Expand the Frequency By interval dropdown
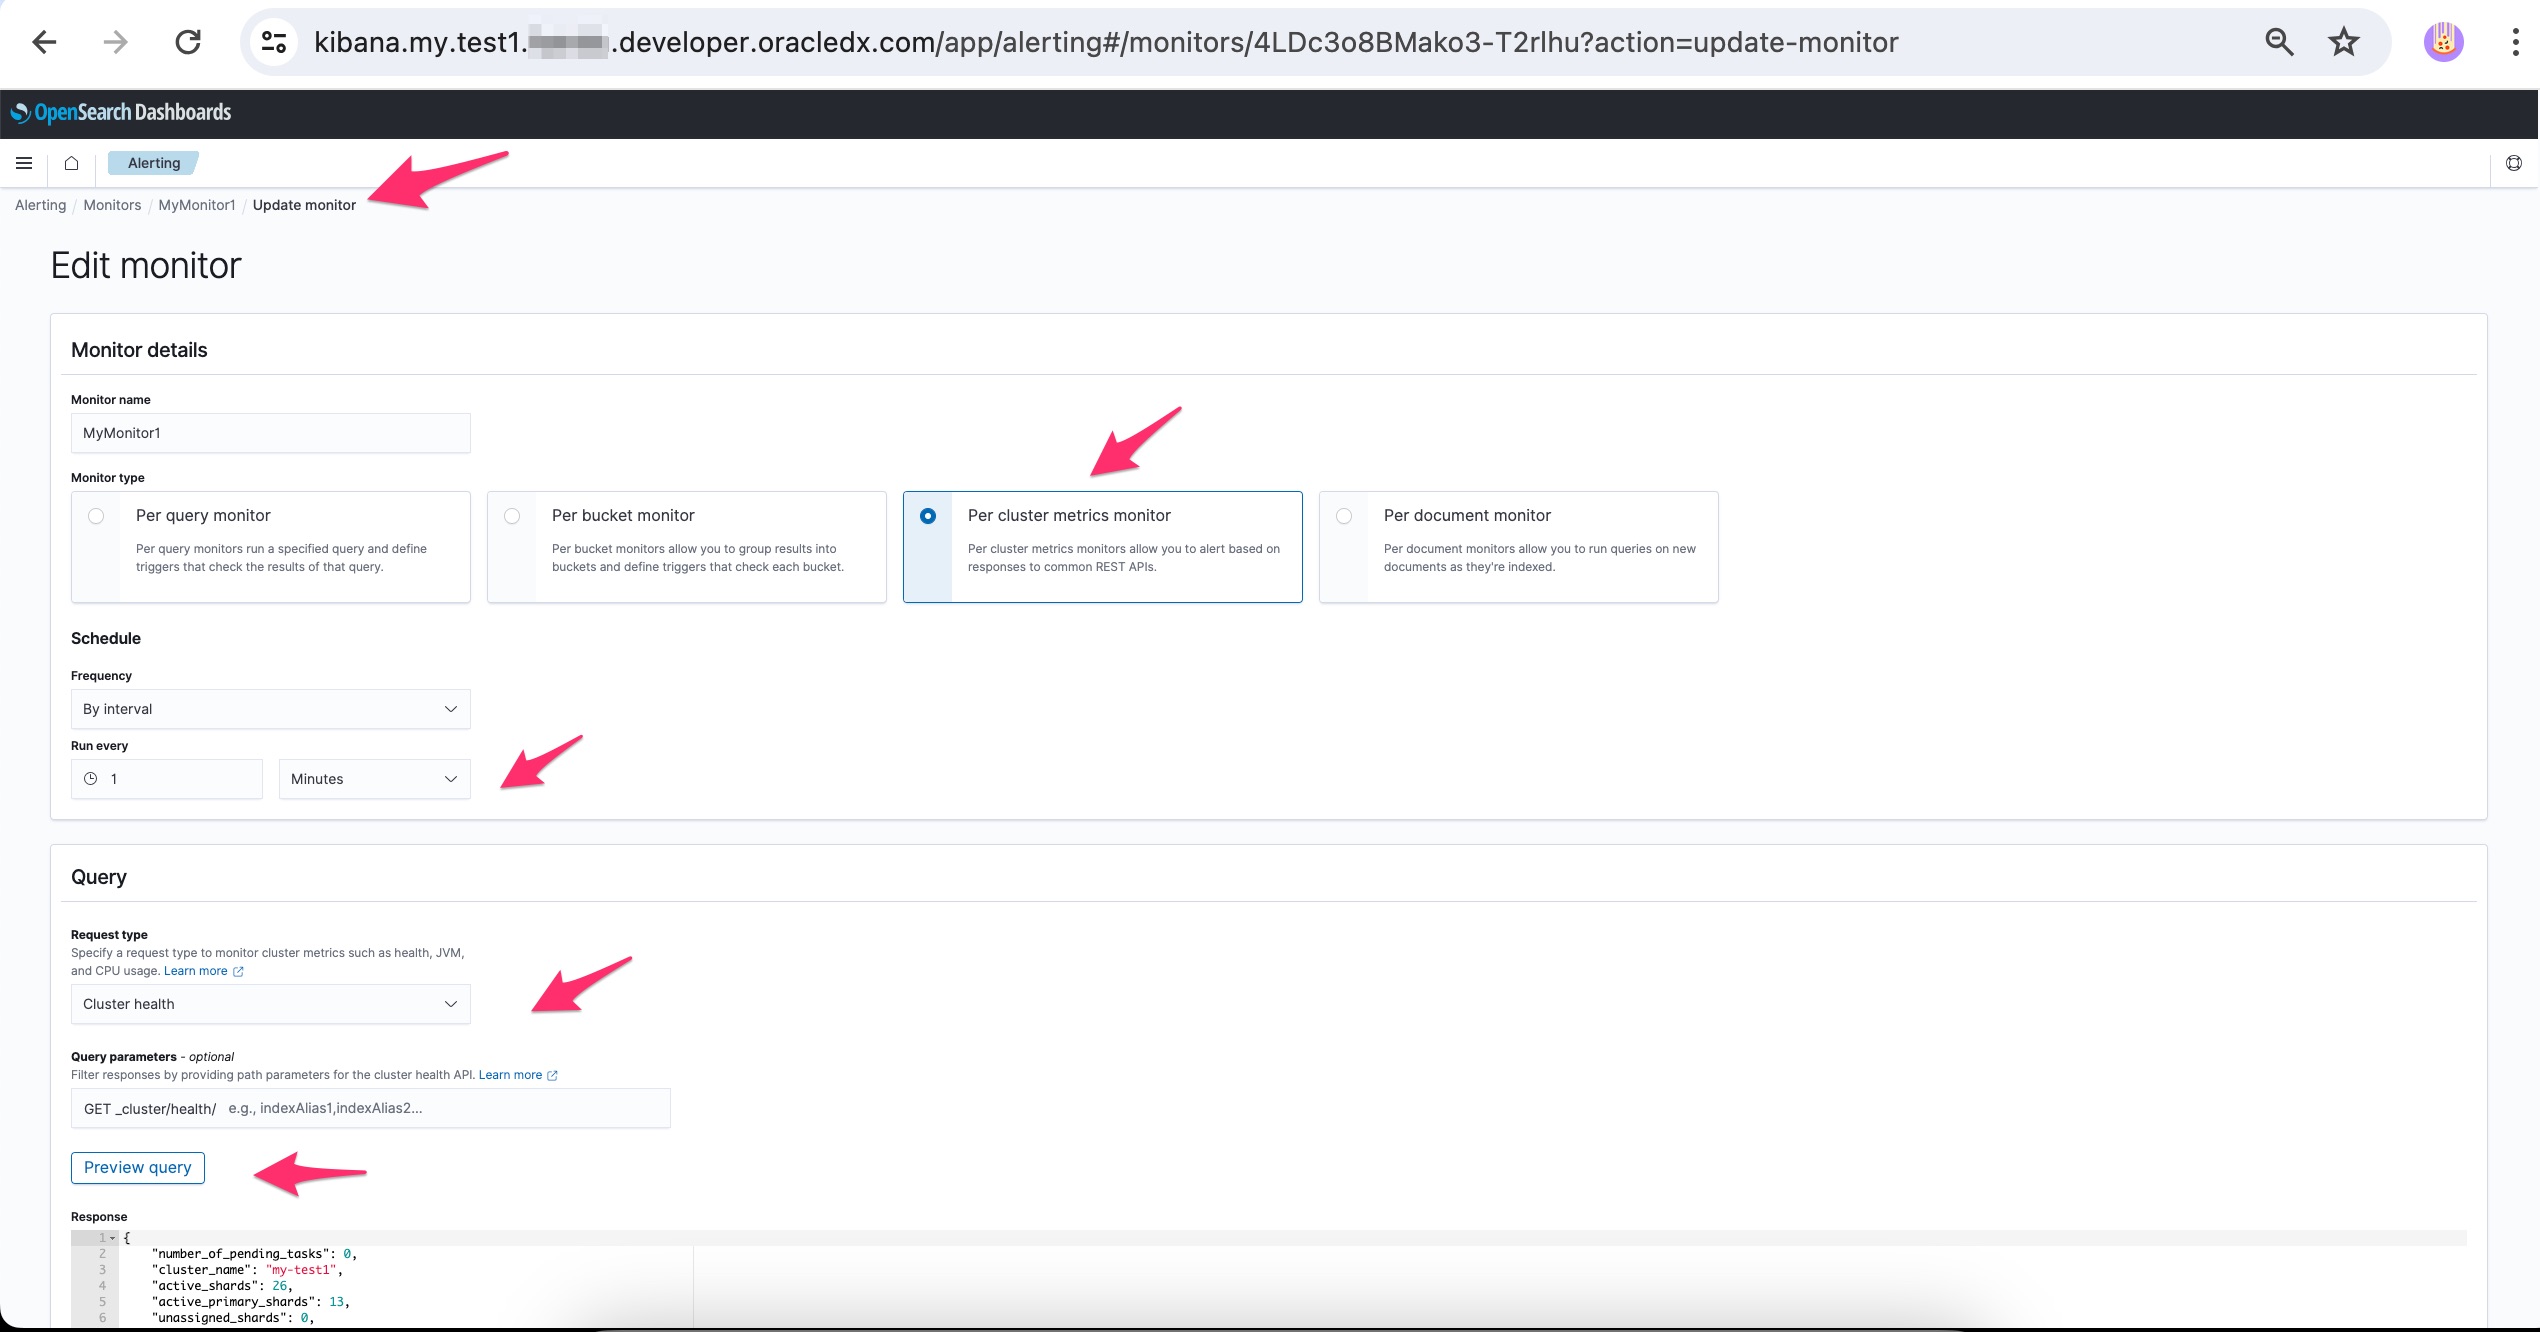This screenshot has width=2540, height=1332. (270, 709)
